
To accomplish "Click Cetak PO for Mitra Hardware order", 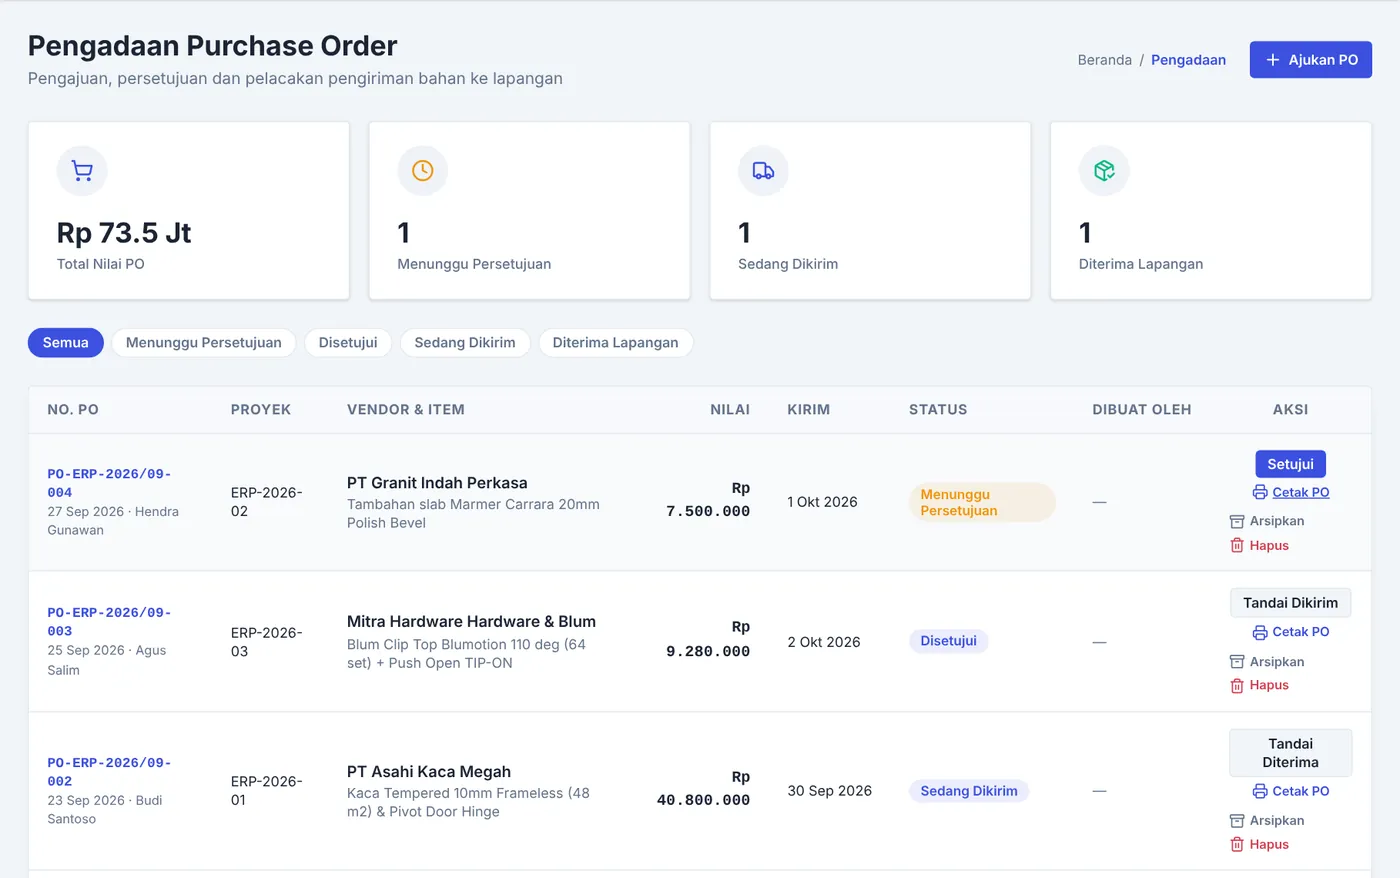I will 1290,632.
